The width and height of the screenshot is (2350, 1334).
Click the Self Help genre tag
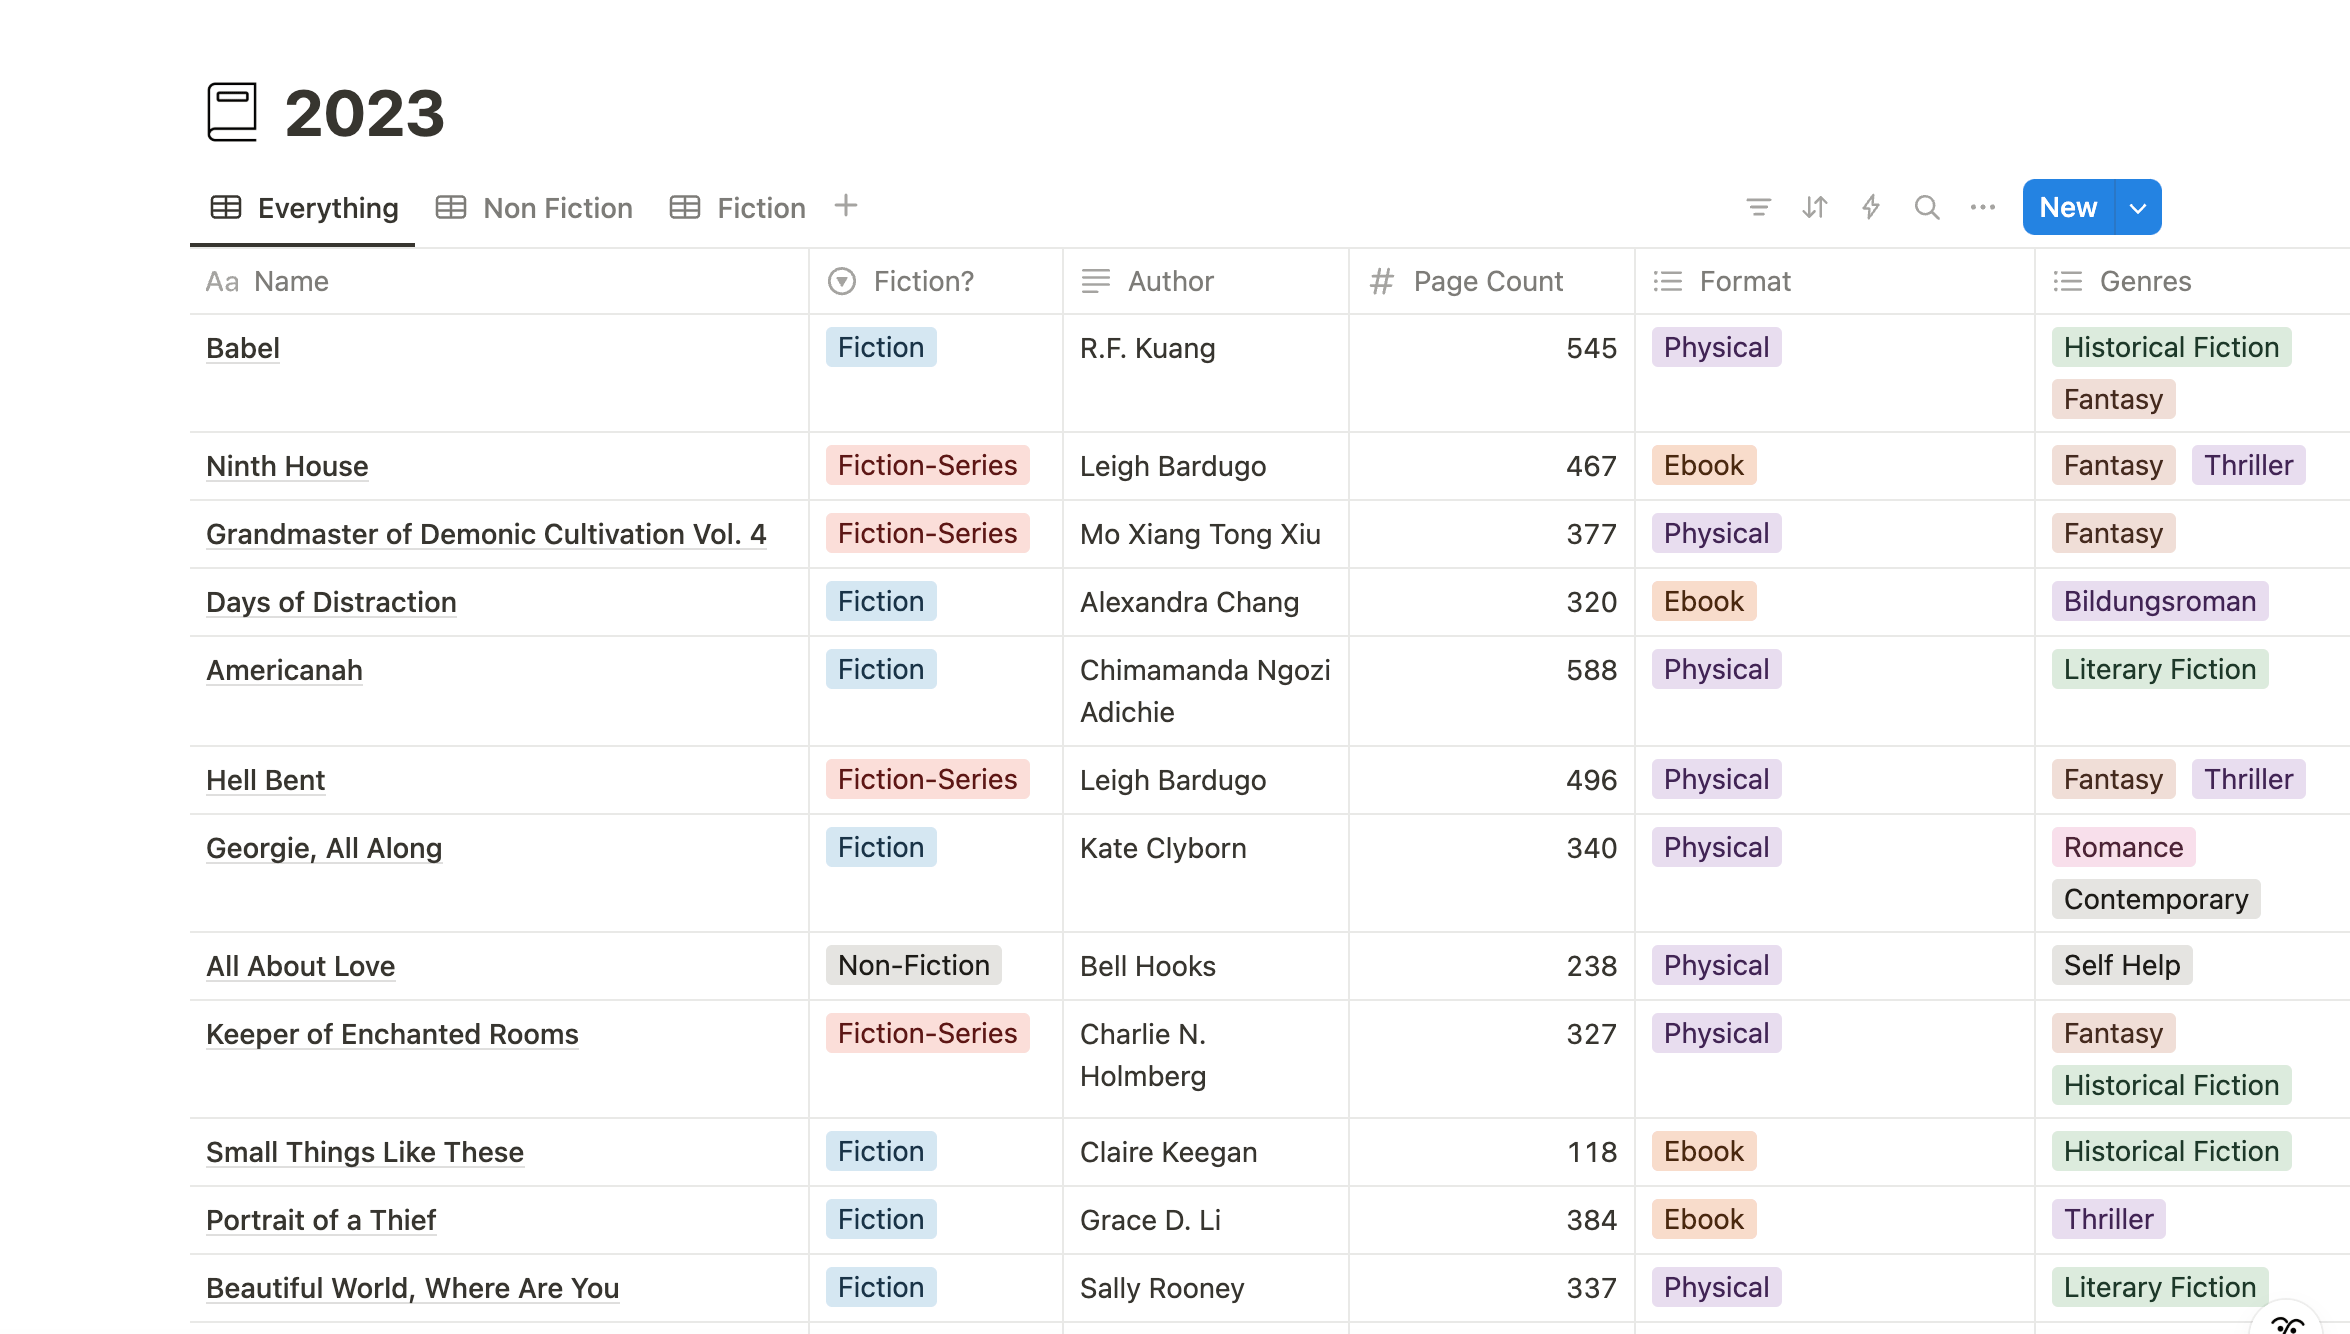(x=2122, y=965)
